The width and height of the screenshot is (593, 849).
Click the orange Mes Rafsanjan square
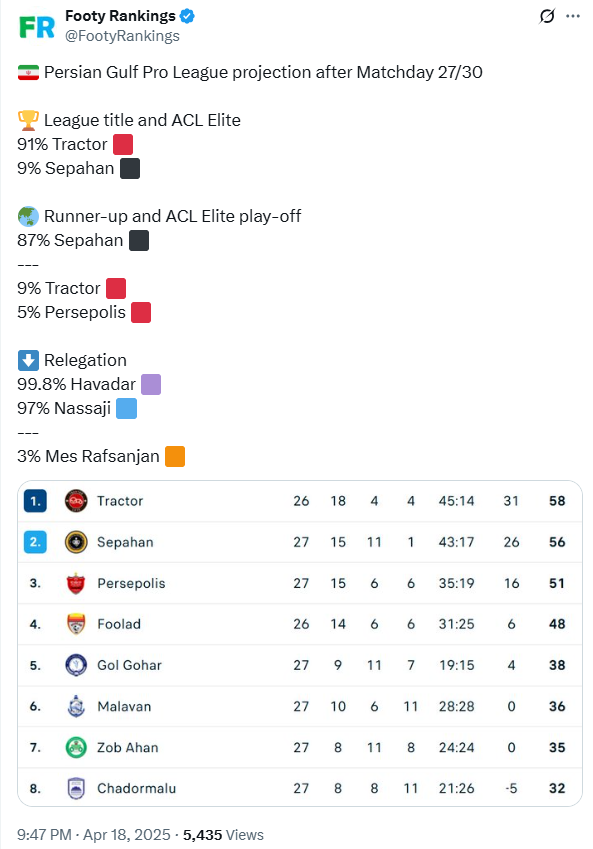(175, 456)
